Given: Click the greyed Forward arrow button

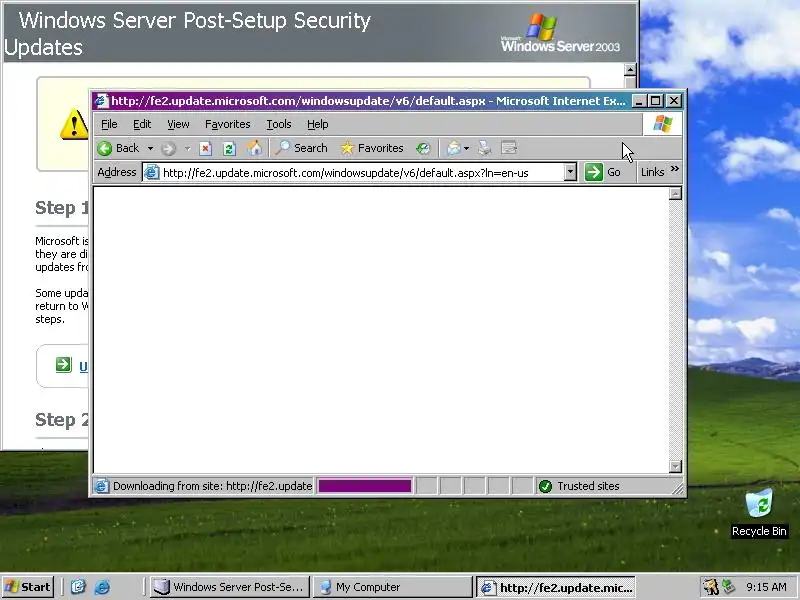Looking at the screenshot, I should click(x=168, y=148).
